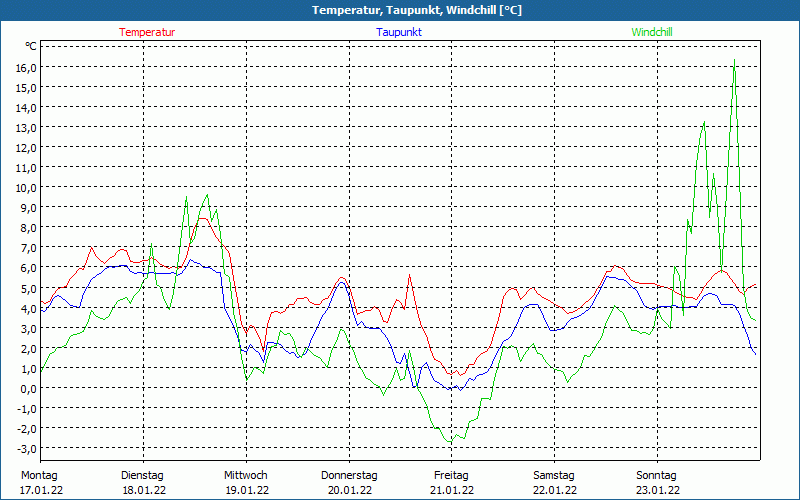Click the 4,0 y-axis value
Image resolution: width=800 pixels, height=500 pixels.
point(29,308)
